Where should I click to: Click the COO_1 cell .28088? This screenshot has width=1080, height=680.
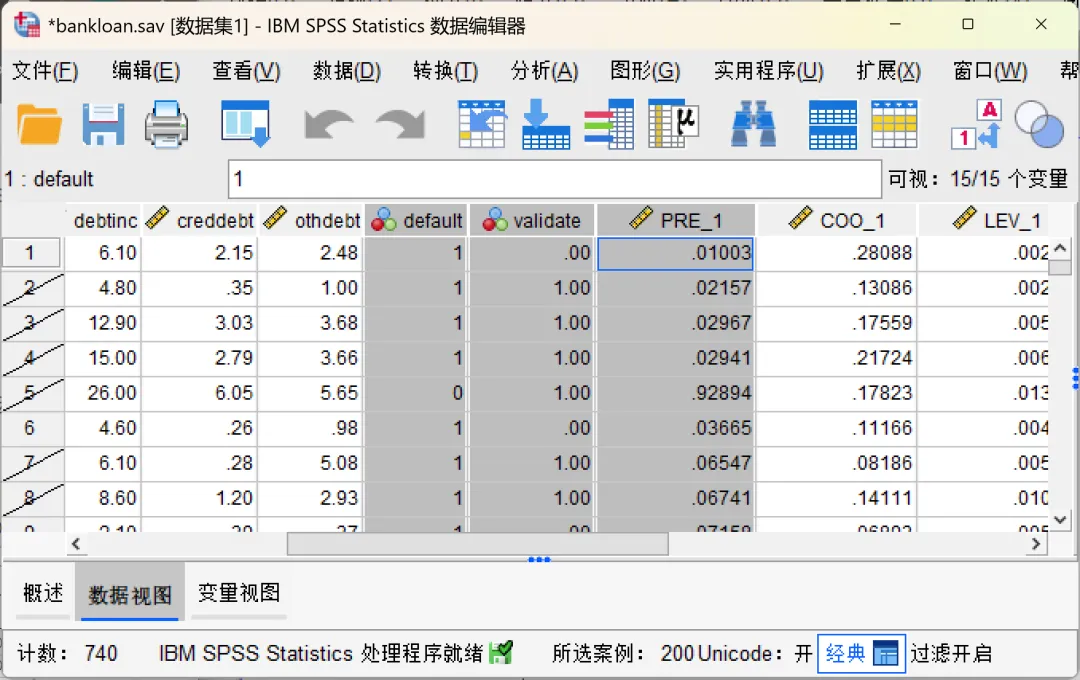tap(836, 253)
